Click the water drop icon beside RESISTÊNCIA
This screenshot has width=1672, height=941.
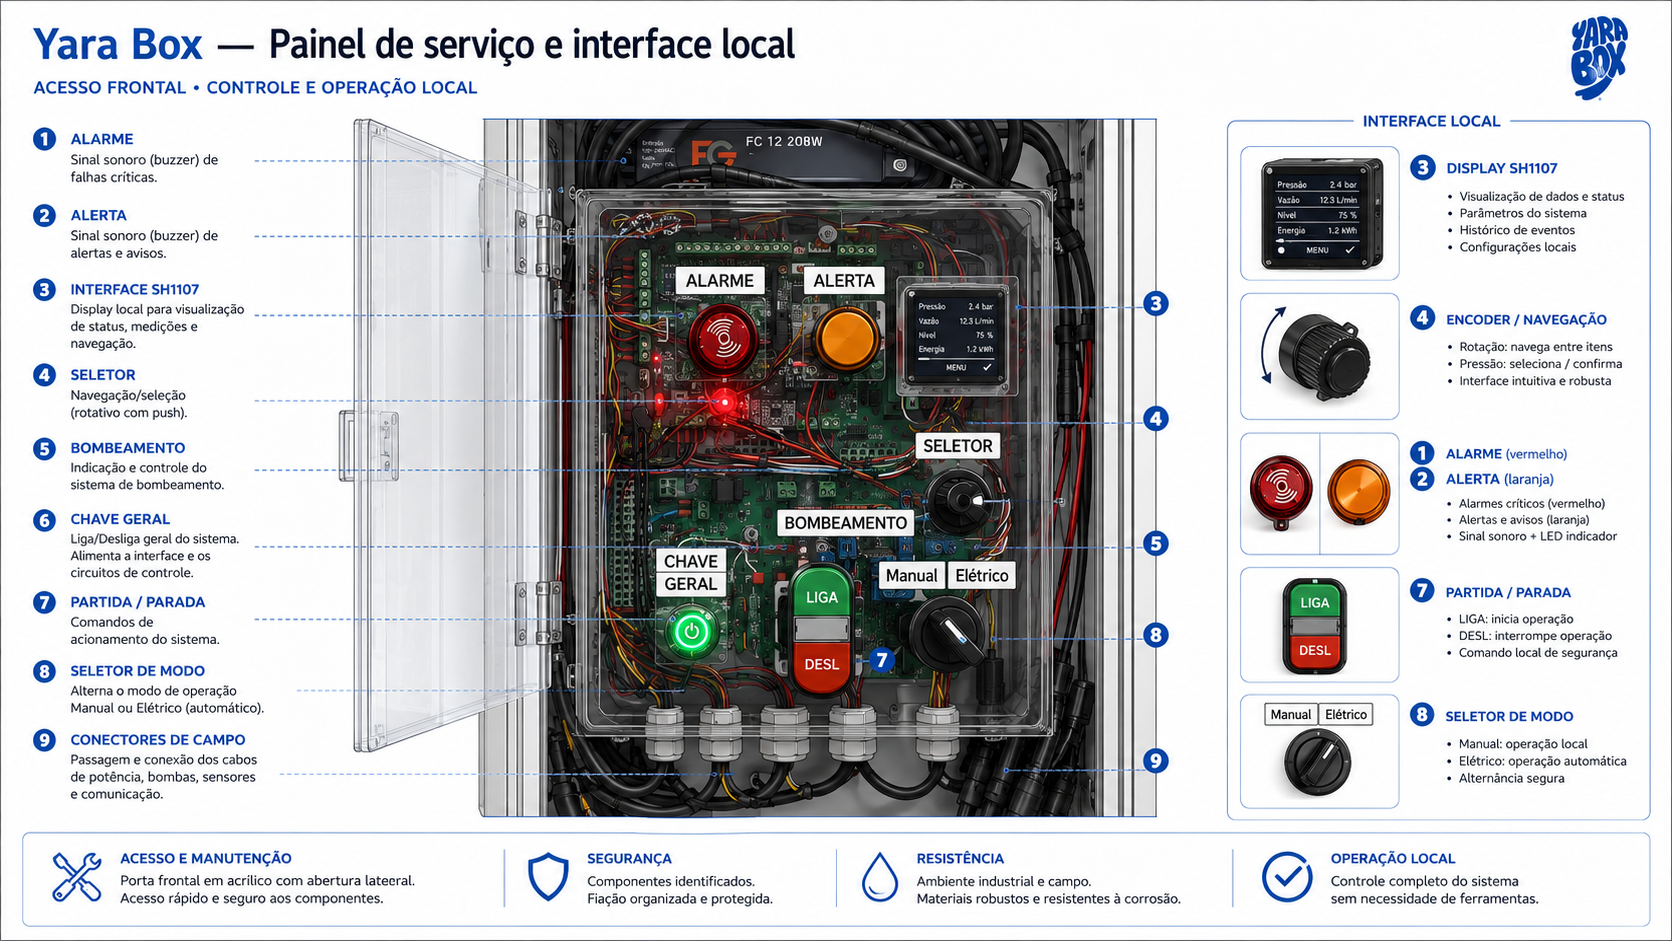pyautogui.click(x=879, y=877)
